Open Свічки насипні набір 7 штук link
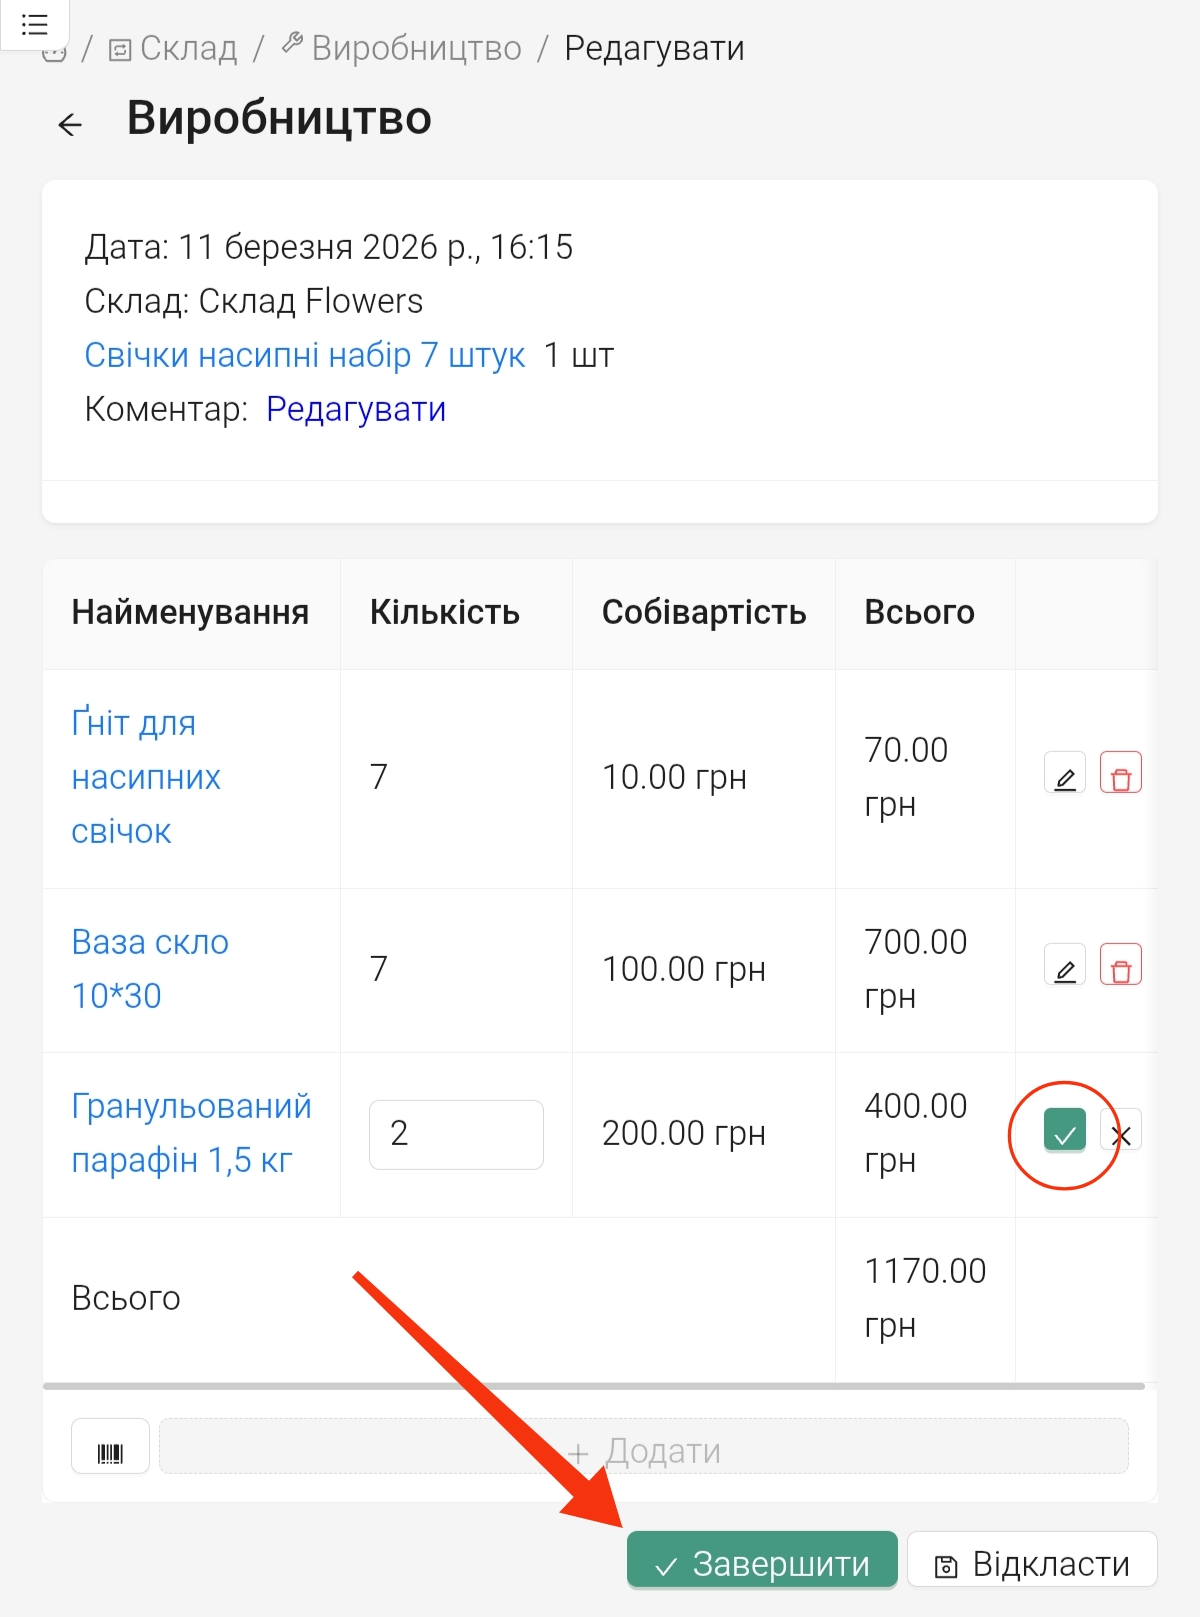 304,355
